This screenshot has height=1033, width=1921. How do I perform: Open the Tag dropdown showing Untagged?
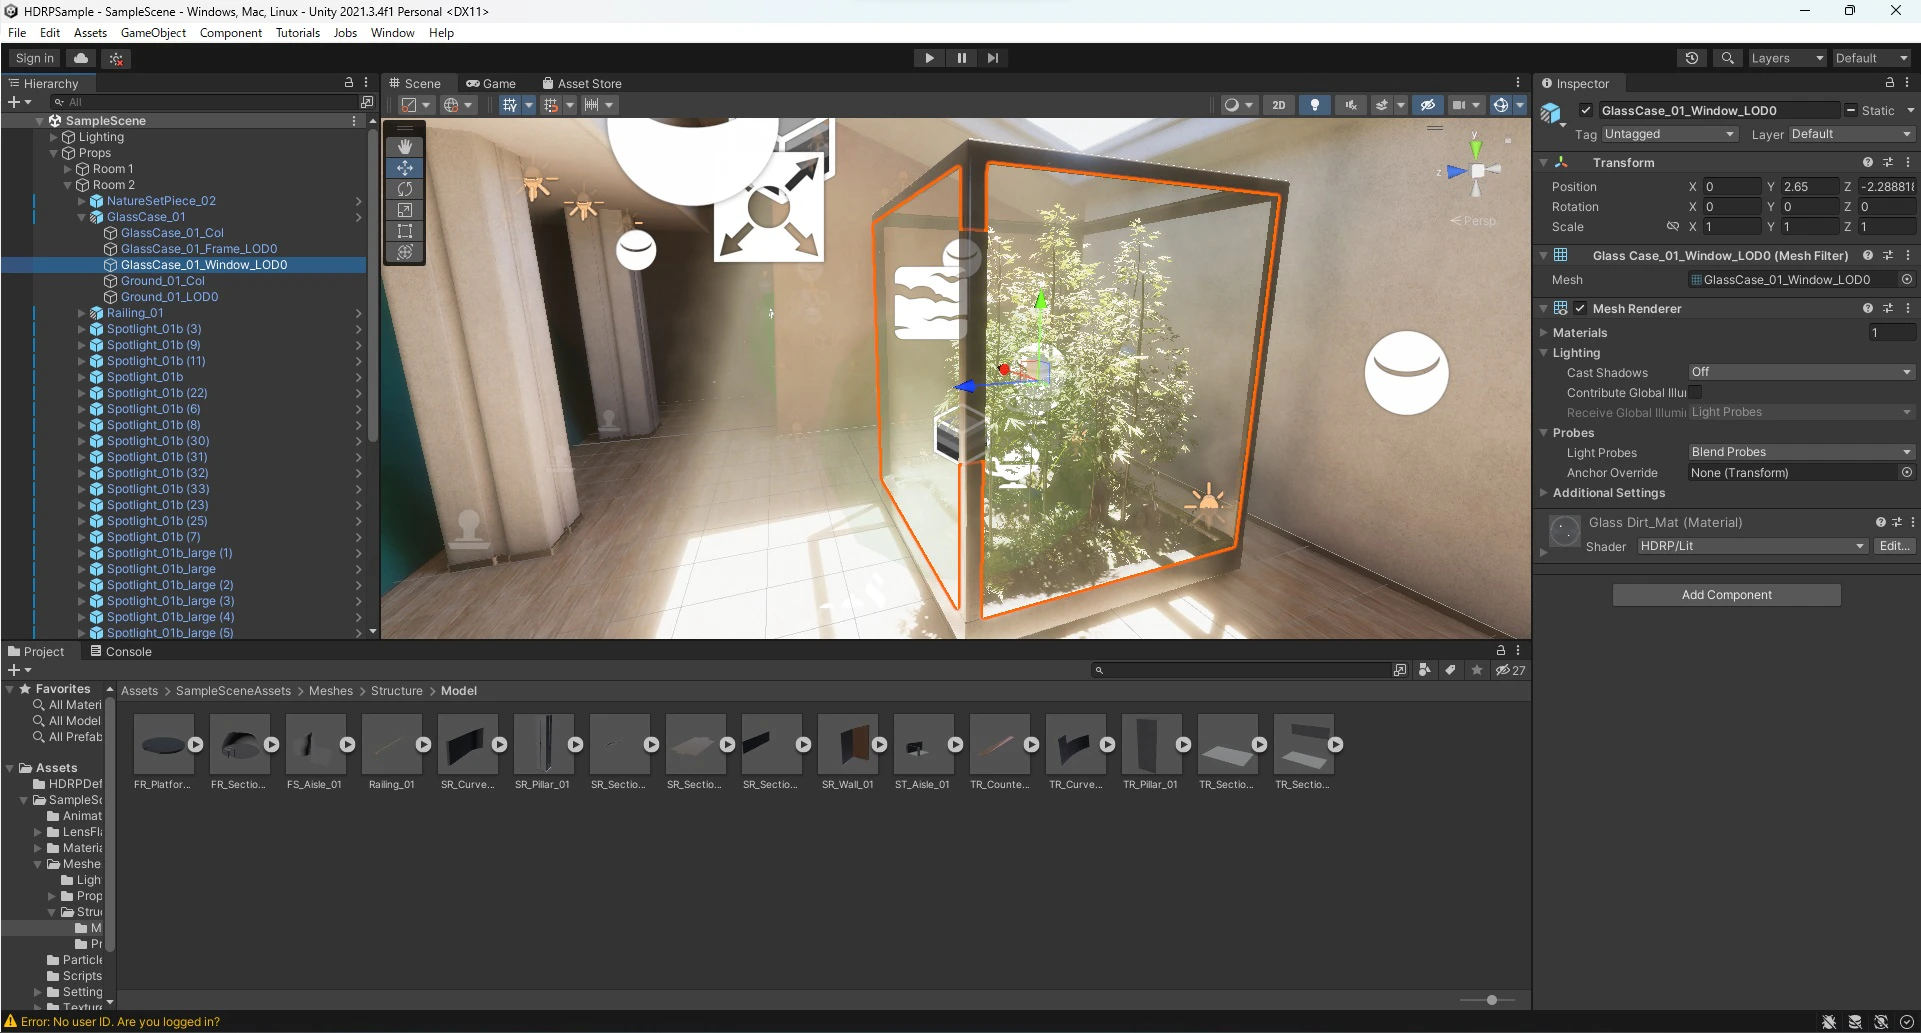pos(1669,134)
